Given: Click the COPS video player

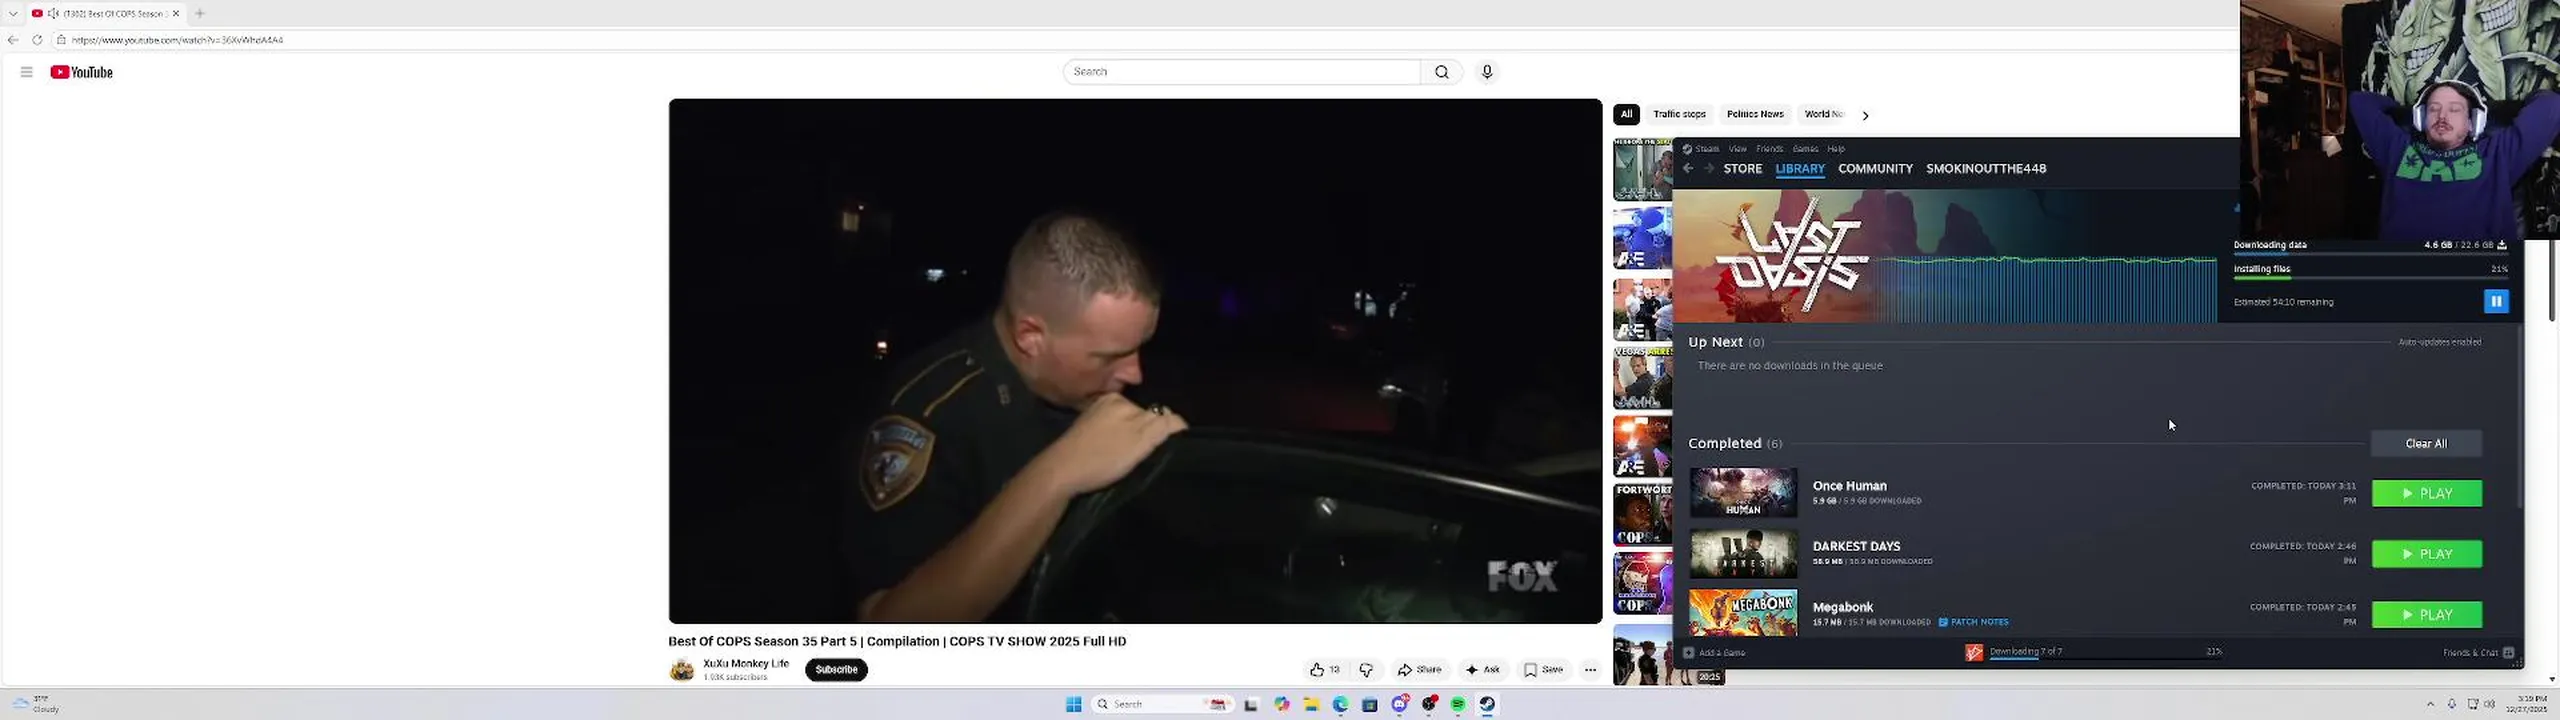Looking at the screenshot, I should [1135, 361].
